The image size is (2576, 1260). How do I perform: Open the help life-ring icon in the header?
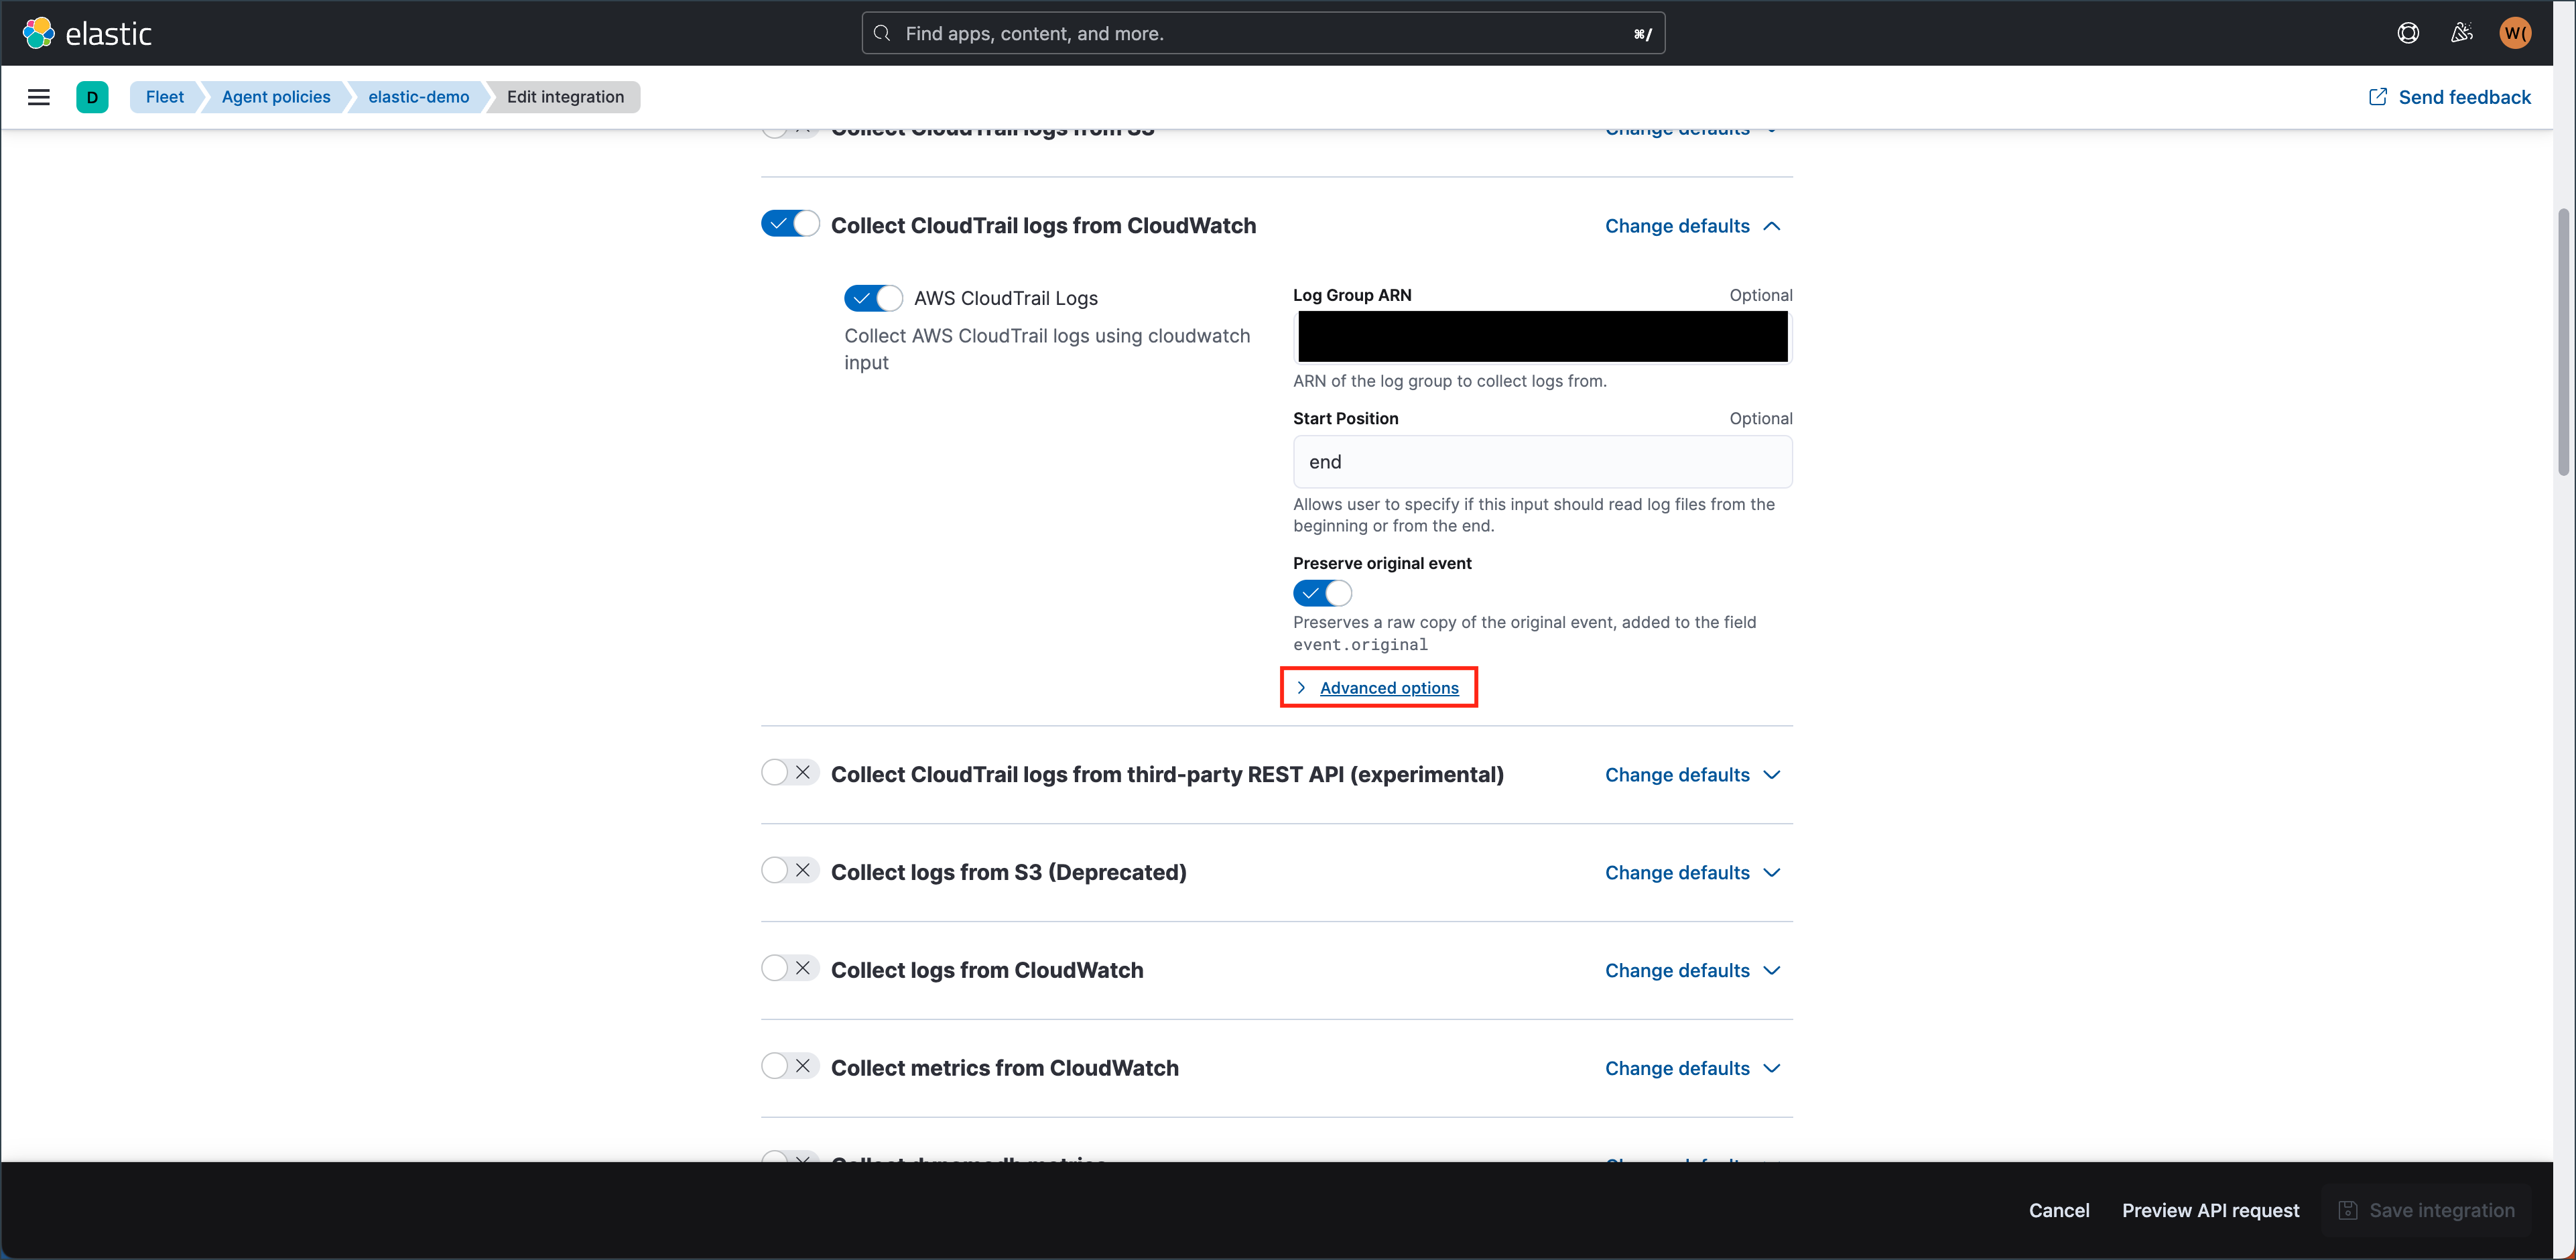click(2408, 32)
